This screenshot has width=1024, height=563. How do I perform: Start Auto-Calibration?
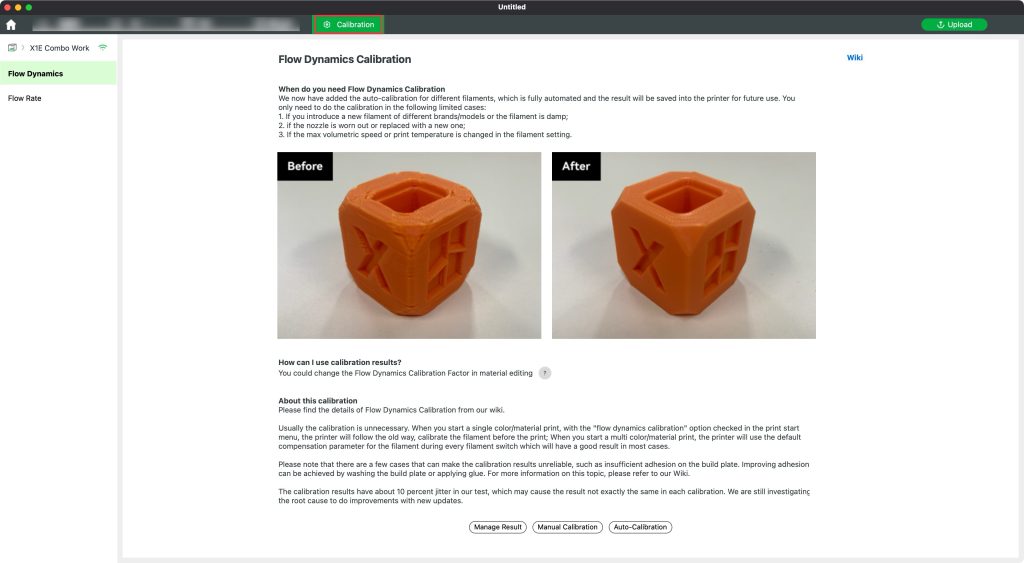tap(640, 527)
